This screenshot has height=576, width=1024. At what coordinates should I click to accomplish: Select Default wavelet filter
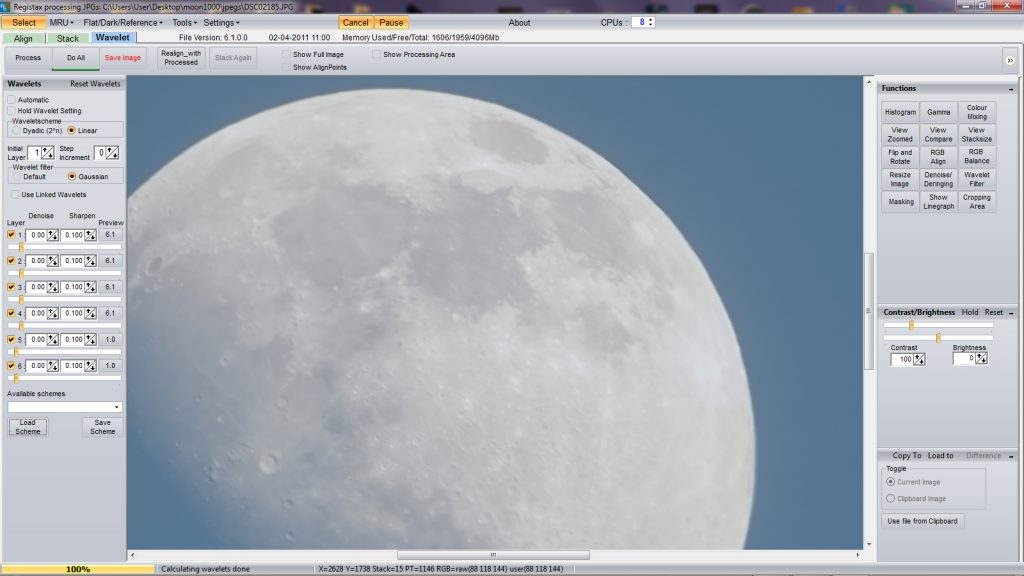[x=17, y=177]
